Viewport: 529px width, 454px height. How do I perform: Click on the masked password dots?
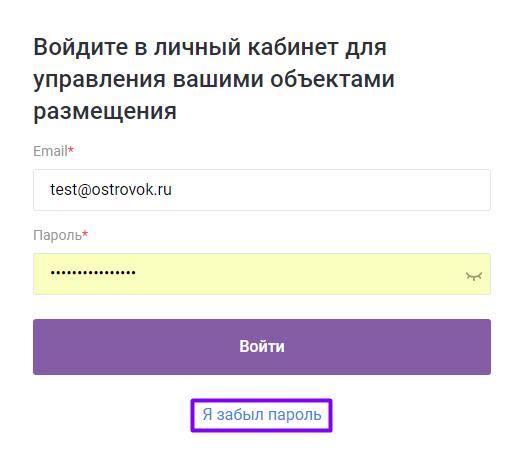pyautogui.click(x=93, y=273)
